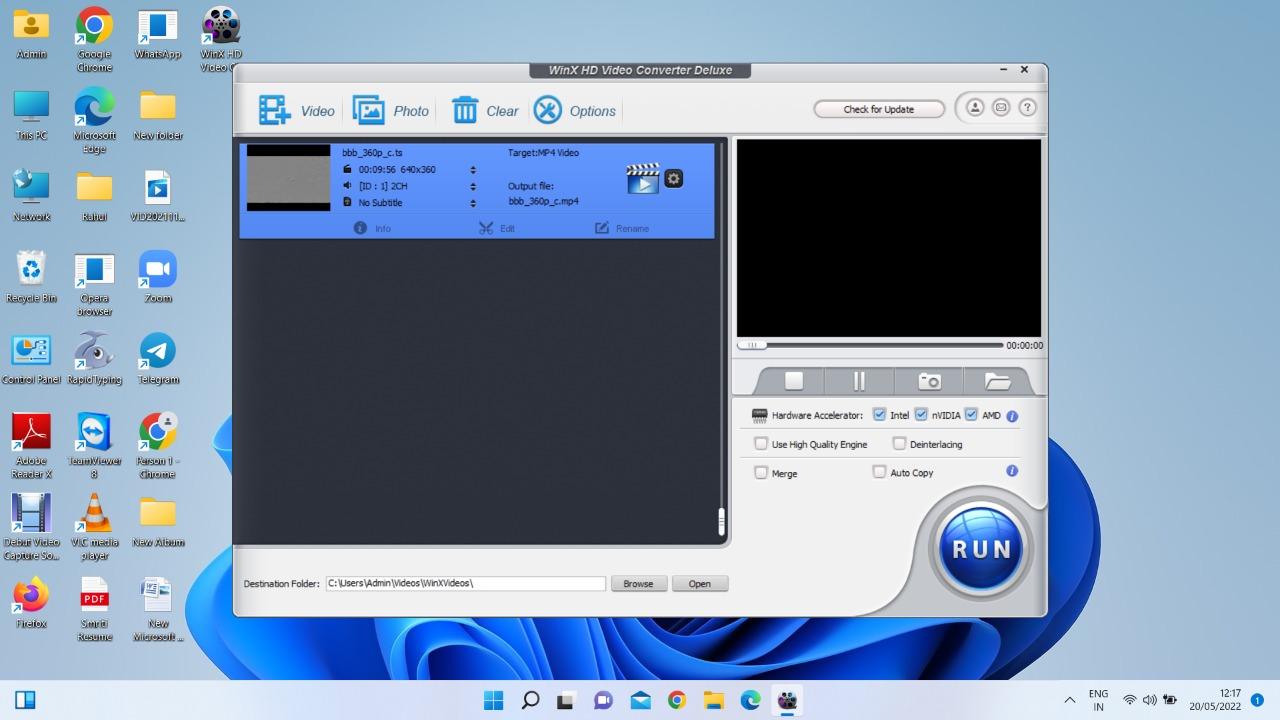Open the Options wrench icon
Screen dimensions: 1280x720
548,110
